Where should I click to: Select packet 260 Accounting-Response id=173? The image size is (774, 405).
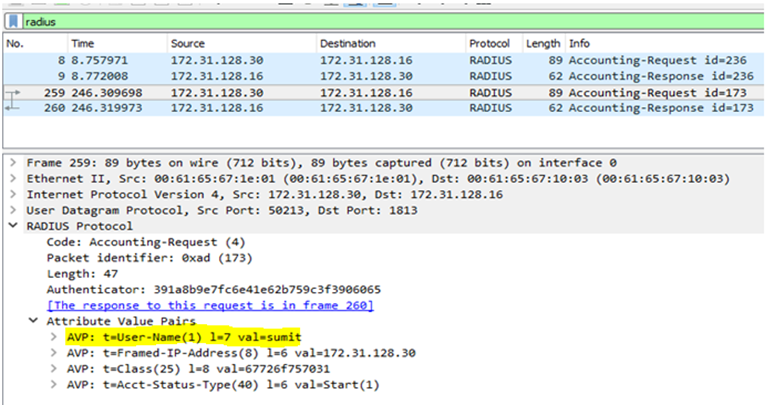(380, 108)
